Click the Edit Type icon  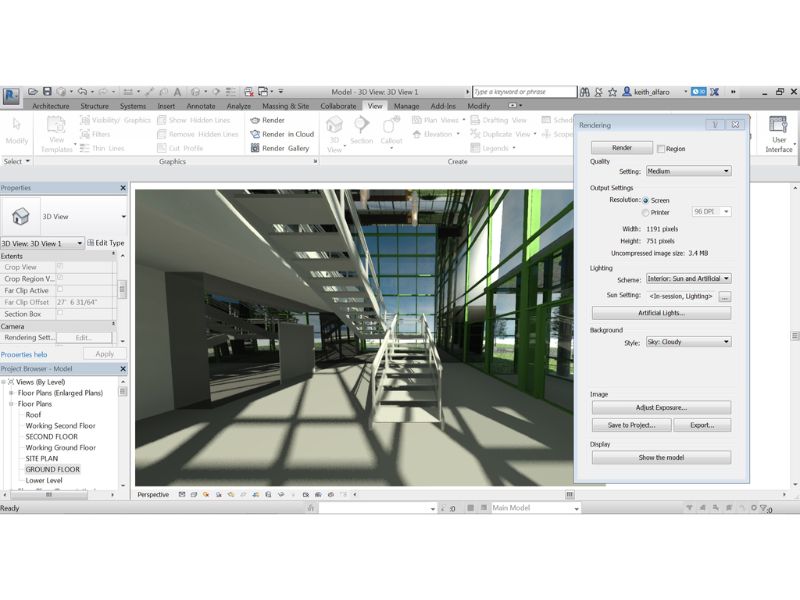[x=90, y=243]
